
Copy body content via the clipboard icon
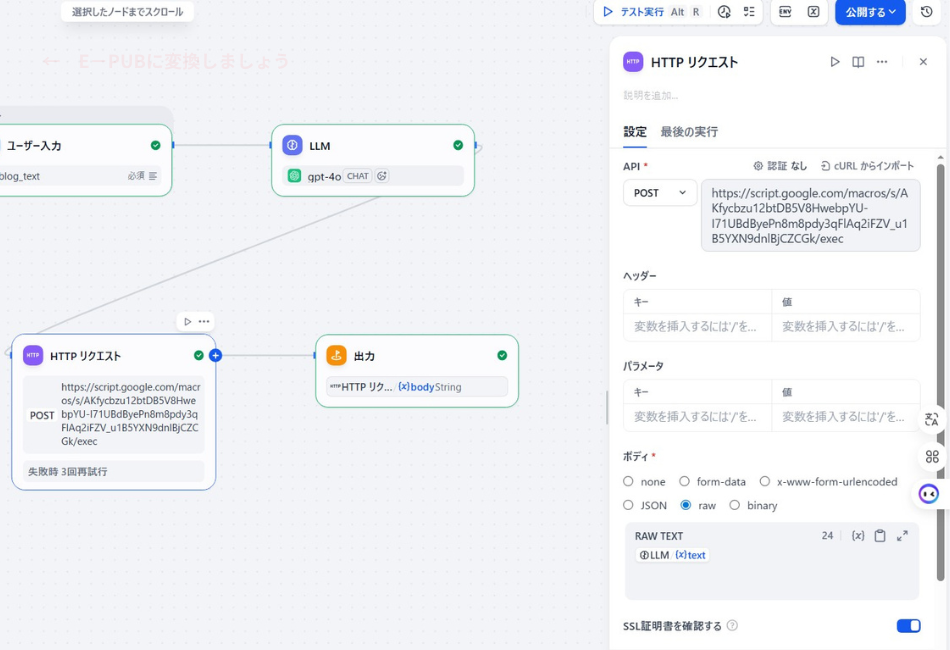tap(879, 536)
